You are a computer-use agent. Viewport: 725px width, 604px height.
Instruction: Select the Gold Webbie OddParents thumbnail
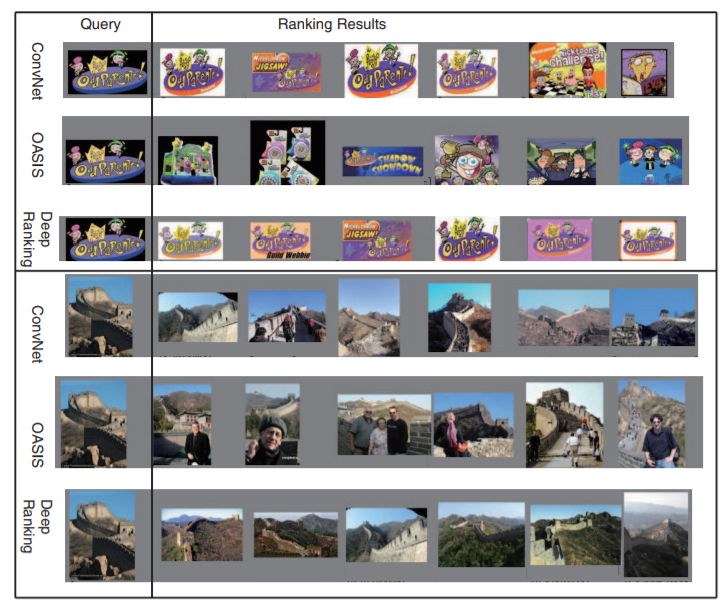(x=280, y=240)
